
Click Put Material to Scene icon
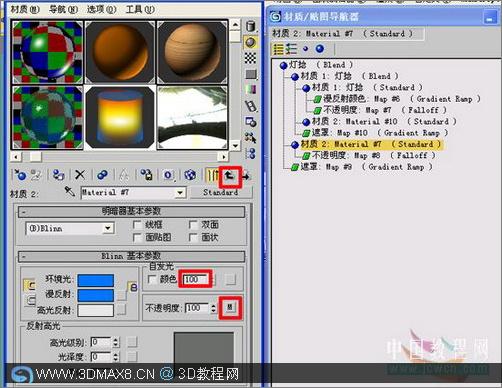(36, 175)
